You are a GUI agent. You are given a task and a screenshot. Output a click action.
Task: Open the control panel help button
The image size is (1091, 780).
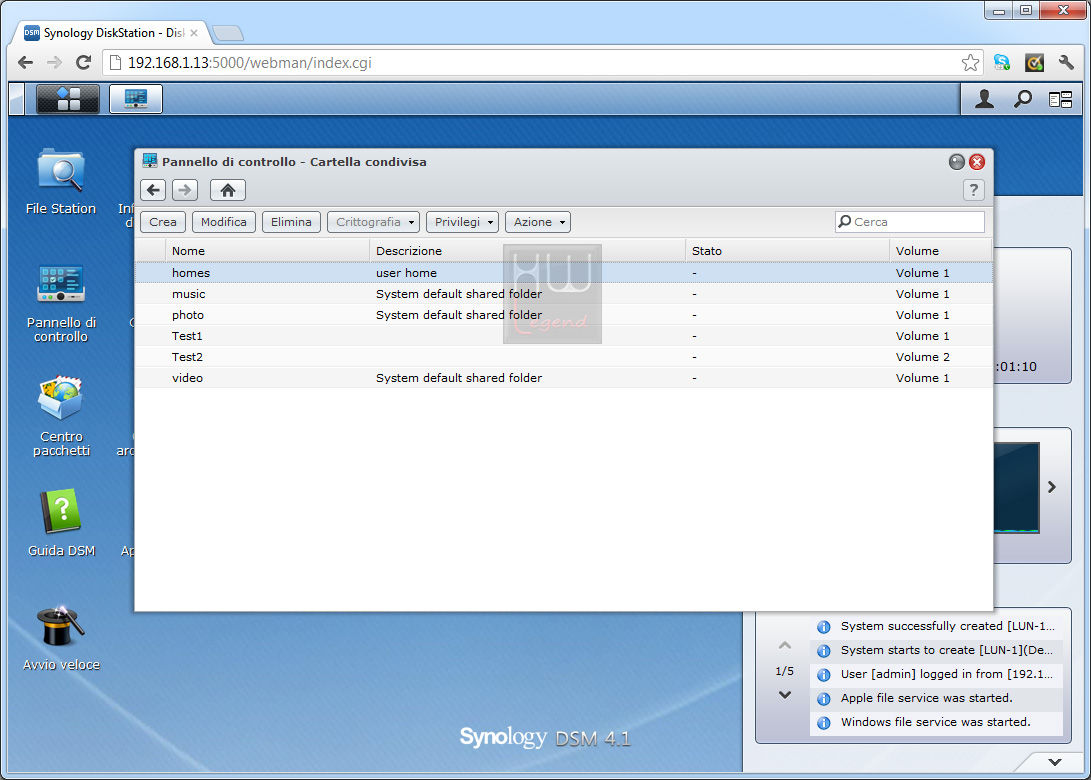coord(973,190)
